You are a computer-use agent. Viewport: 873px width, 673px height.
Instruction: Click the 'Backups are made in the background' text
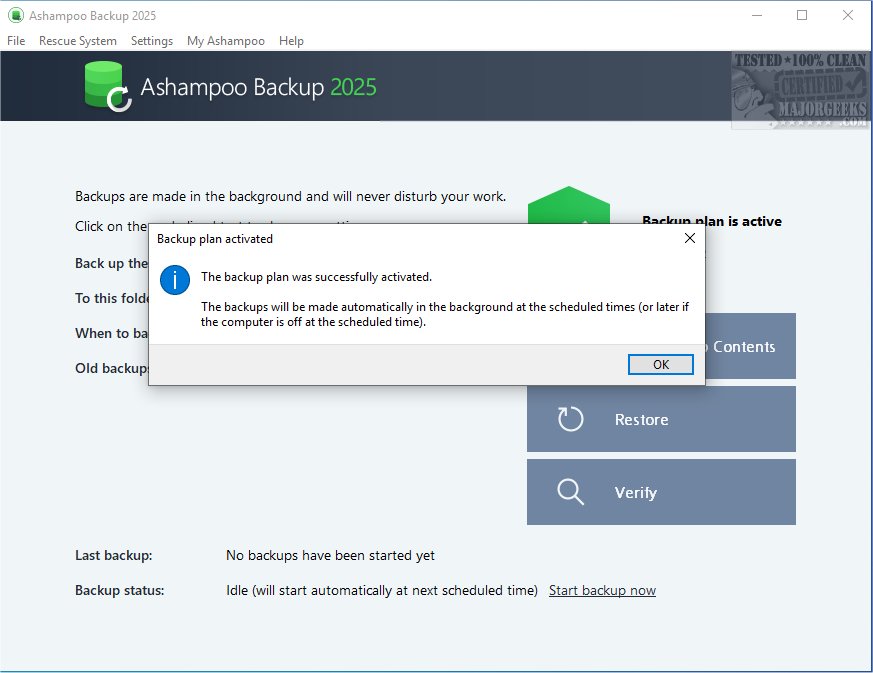[291, 196]
